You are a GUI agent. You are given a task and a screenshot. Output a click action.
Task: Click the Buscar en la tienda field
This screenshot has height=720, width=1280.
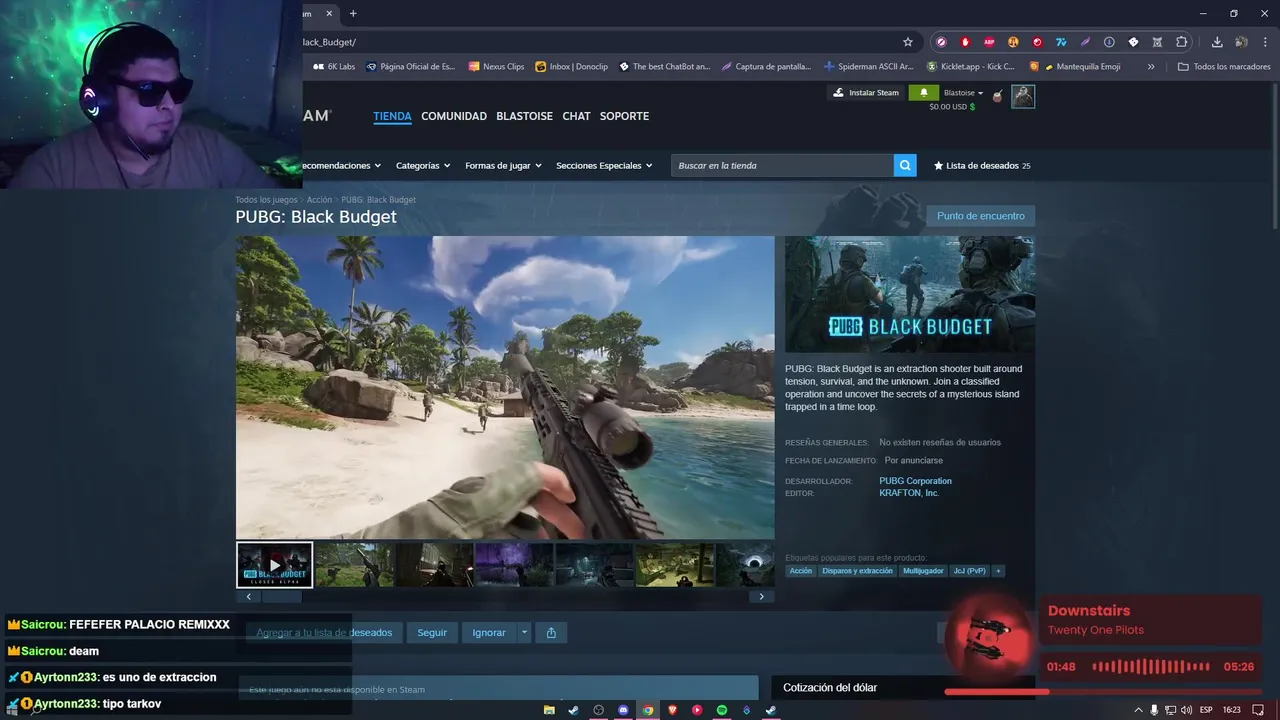(x=782, y=165)
